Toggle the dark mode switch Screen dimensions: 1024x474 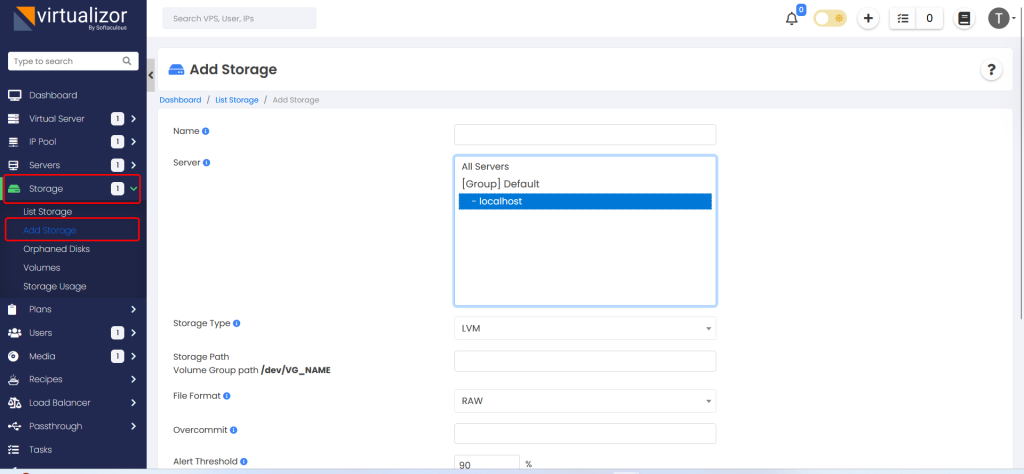[x=829, y=18]
